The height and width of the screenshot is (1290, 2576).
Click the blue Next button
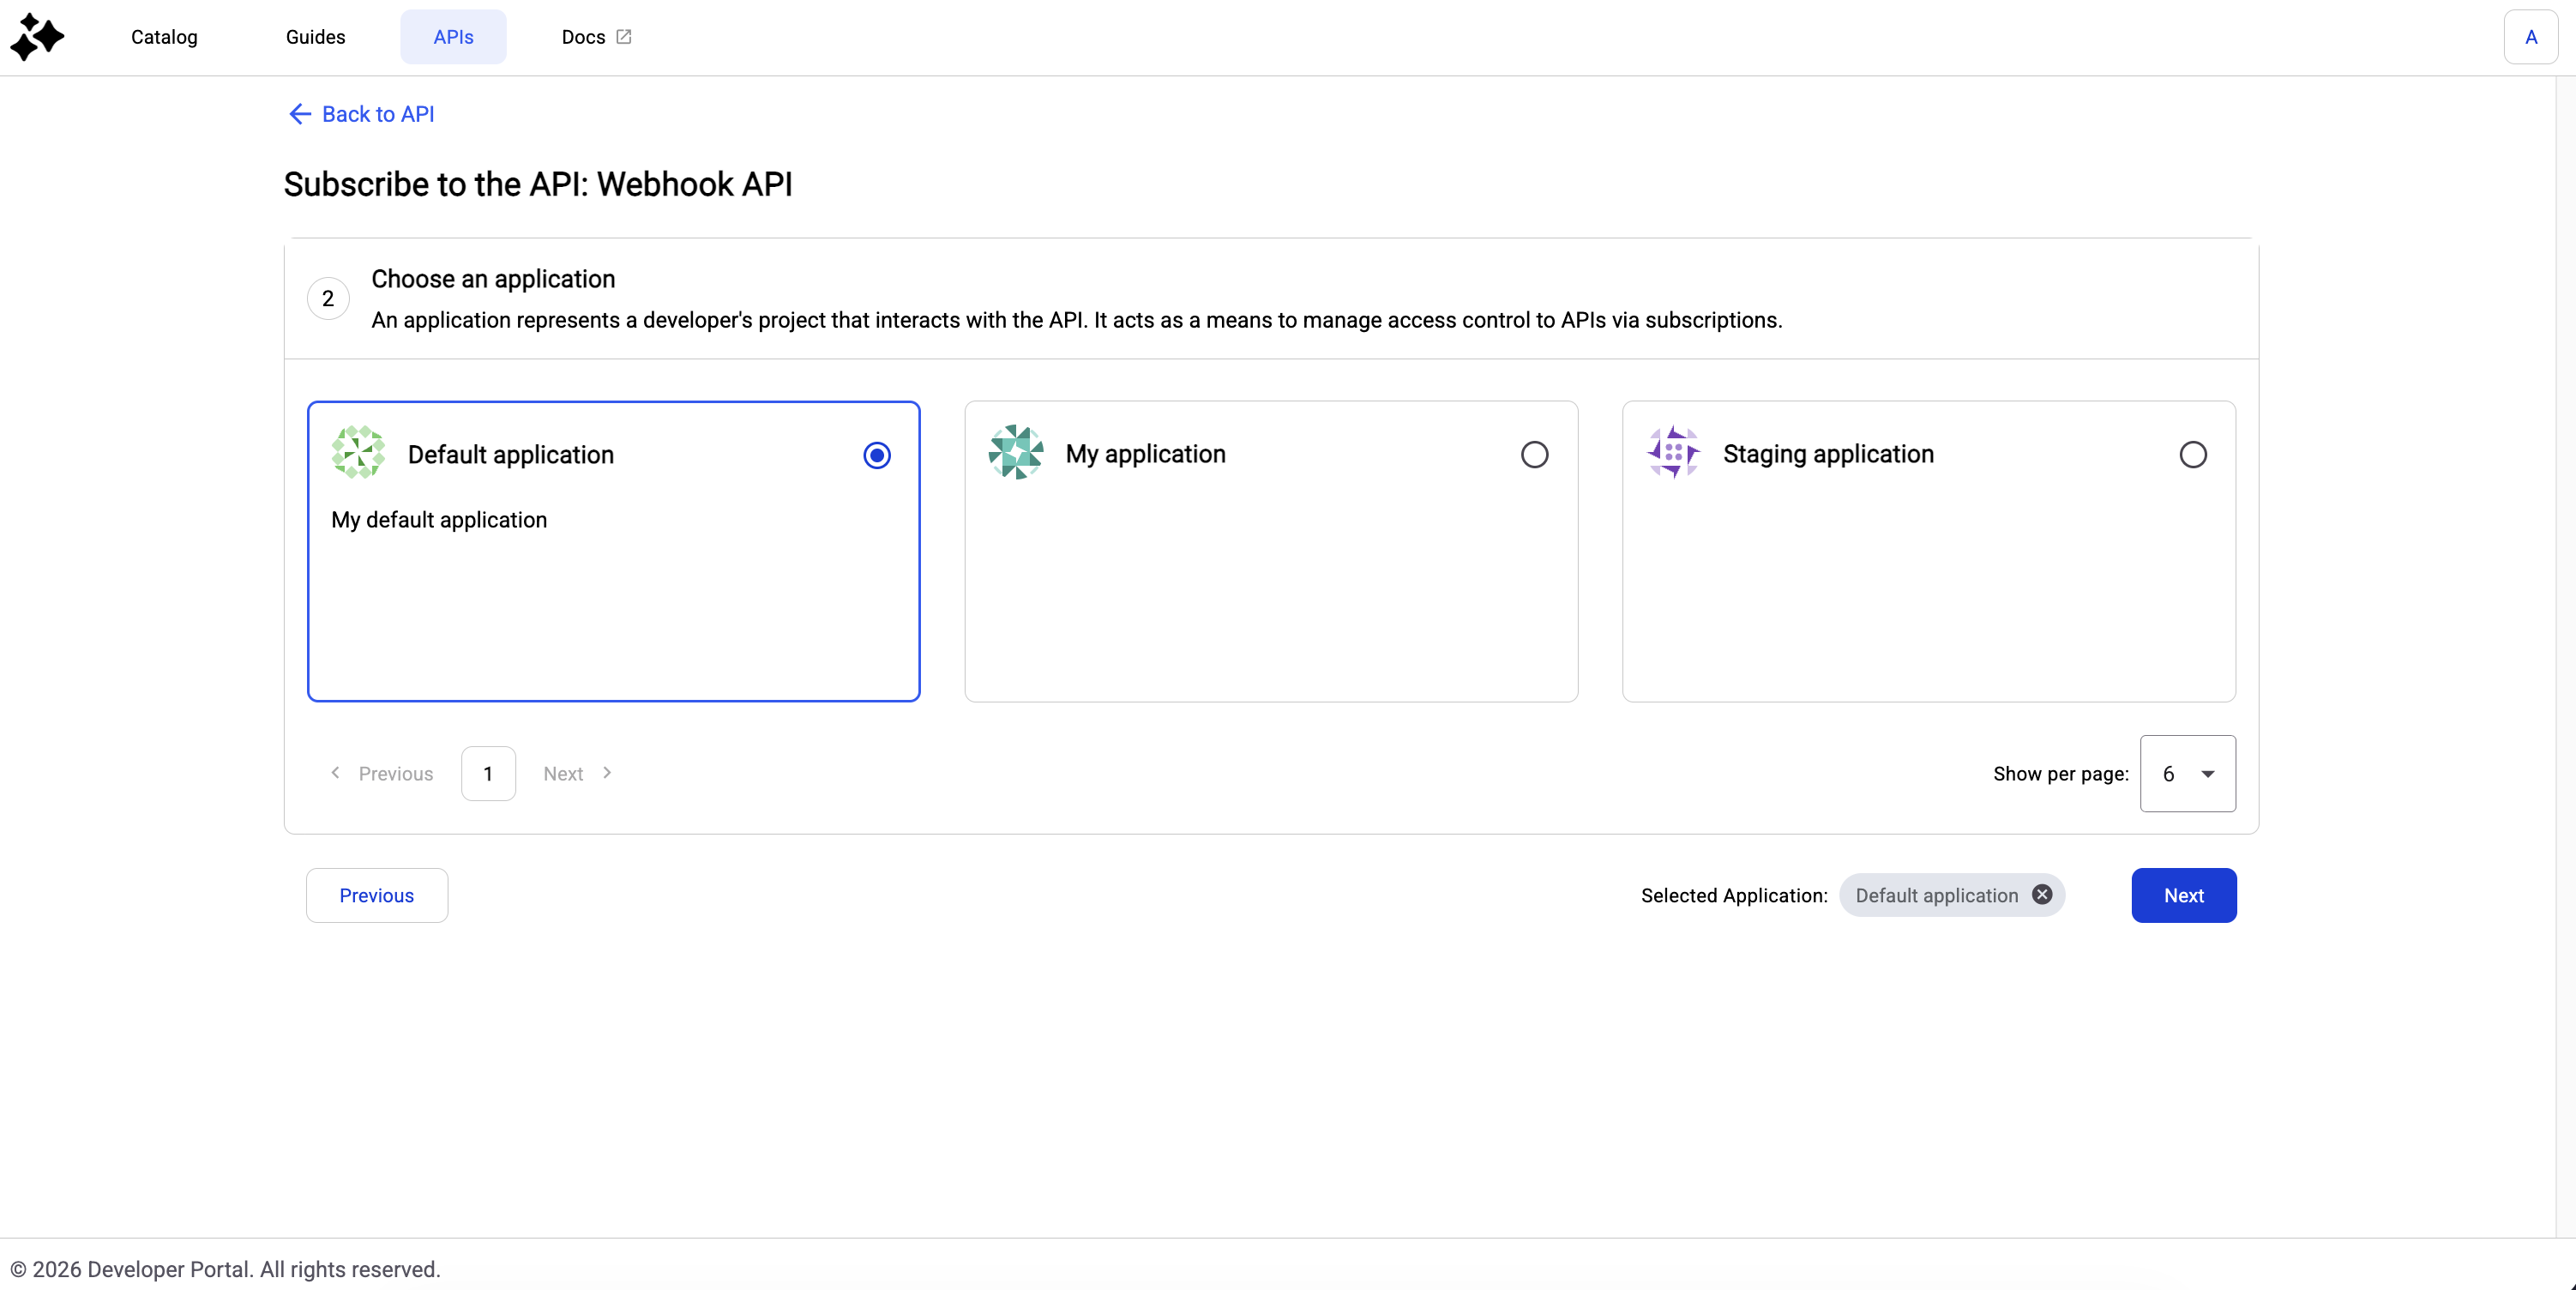pyautogui.click(x=2183, y=895)
